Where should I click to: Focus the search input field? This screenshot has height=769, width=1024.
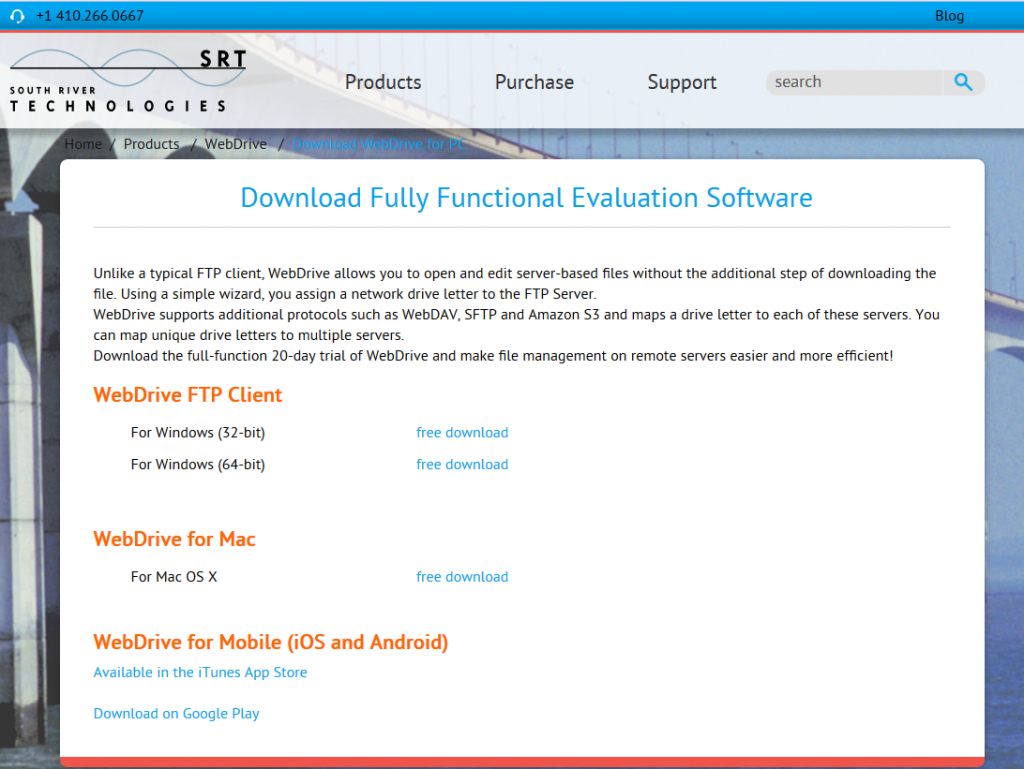[x=853, y=83]
